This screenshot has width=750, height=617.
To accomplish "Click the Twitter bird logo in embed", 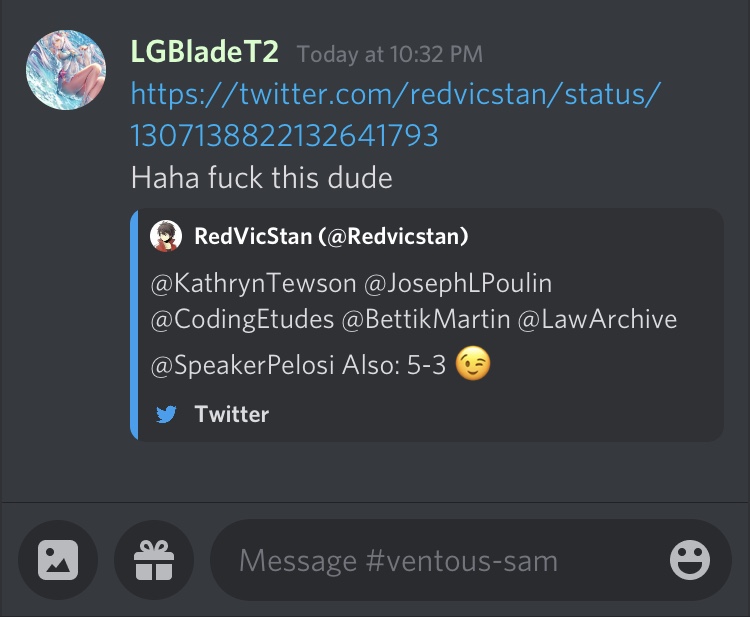I will click(x=166, y=414).
